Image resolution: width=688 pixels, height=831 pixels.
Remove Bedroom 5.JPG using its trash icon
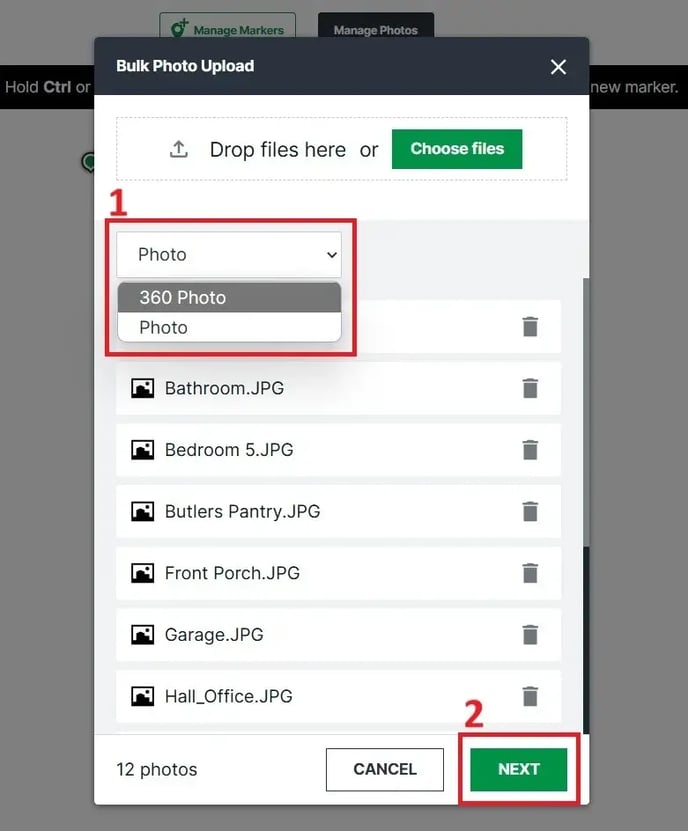pyautogui.click(x=530, y=450)
